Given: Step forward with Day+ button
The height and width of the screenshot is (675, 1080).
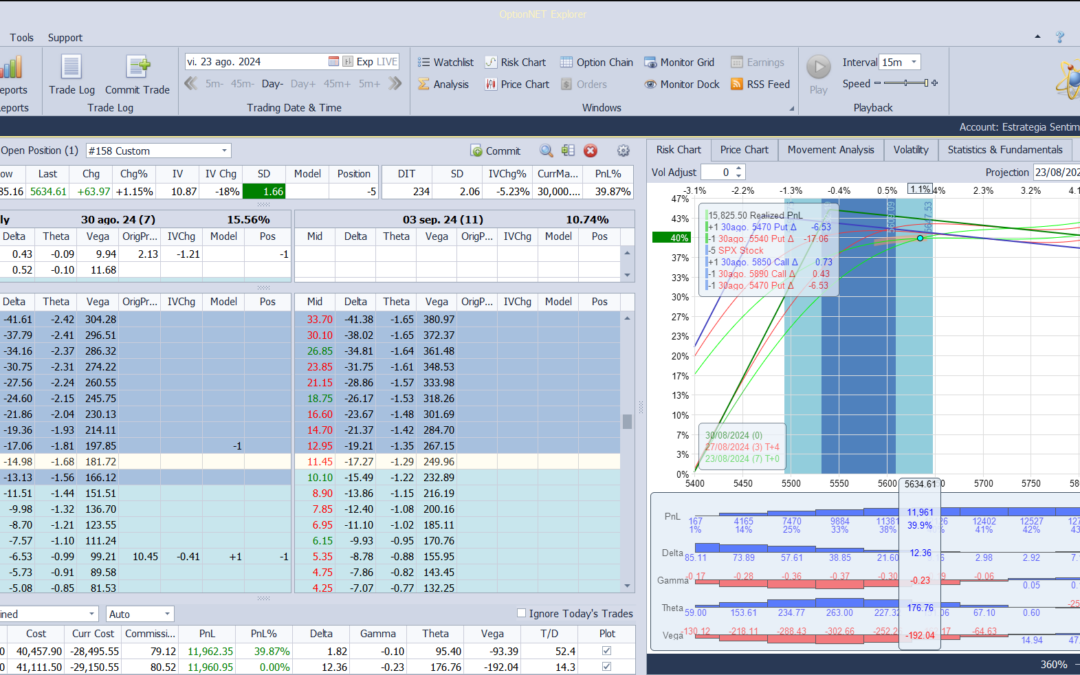Looking at the screenshot, I should click(x=303, y=84).
